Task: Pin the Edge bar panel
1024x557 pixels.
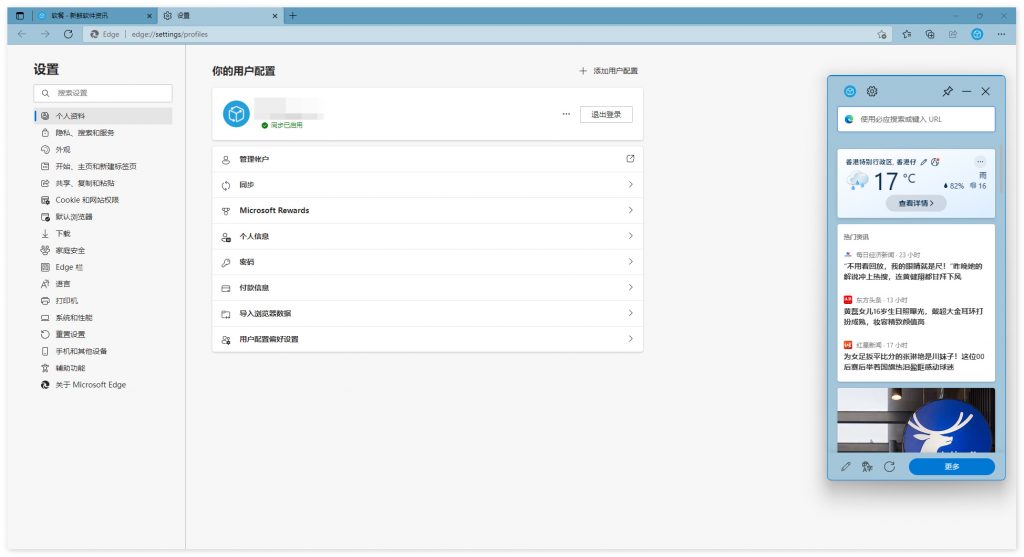Action: (x=947, y=91)
